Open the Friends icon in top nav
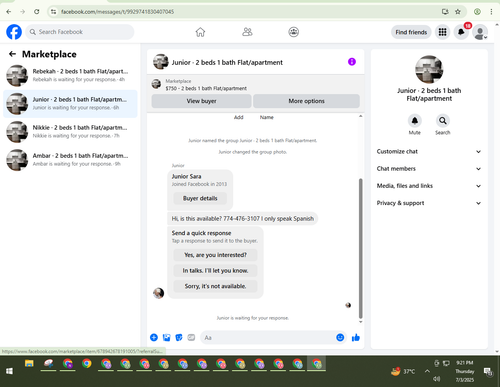Screen dimensions: 500x387 [247, 32]
